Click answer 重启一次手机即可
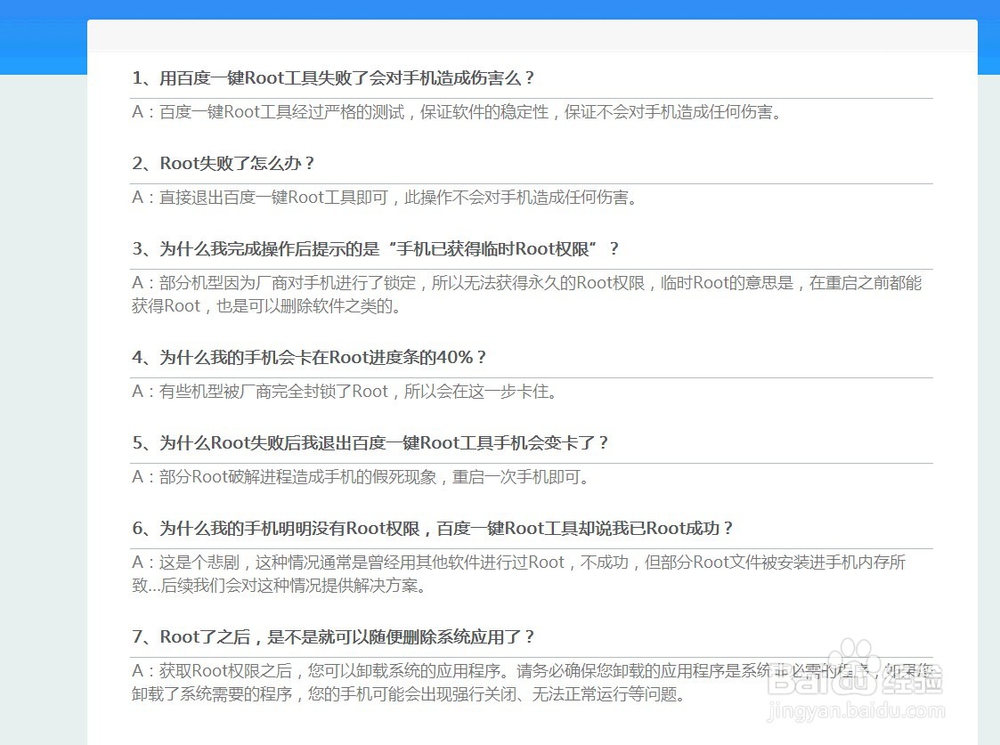The width and height of the screenshot is (1000, 745). 520,477
